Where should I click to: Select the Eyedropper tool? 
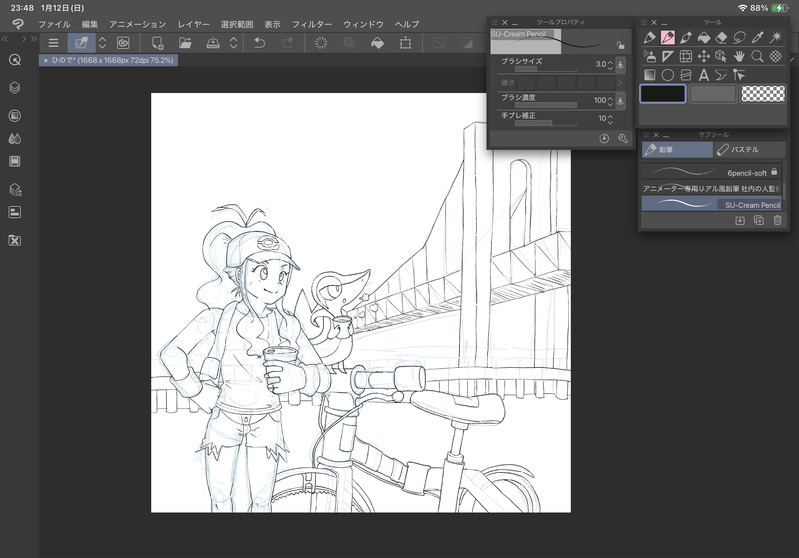[758, 37]
